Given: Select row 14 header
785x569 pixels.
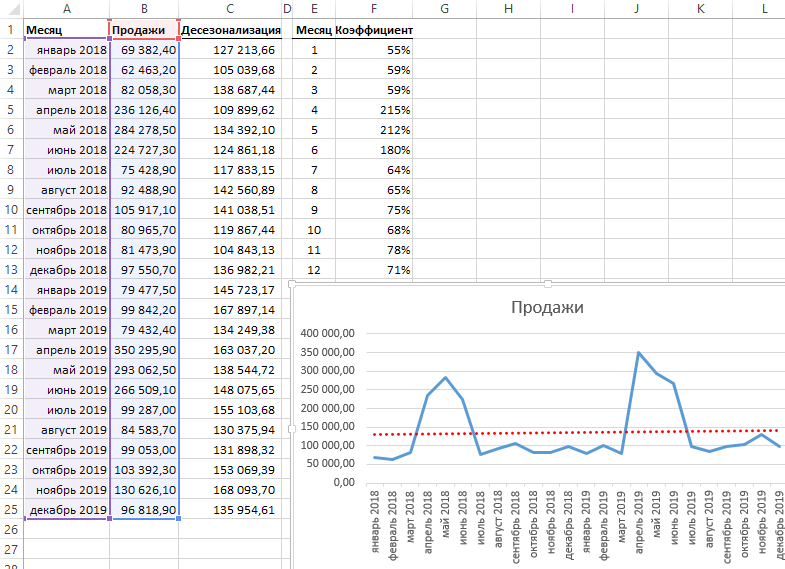Looking at the screenshot, I should [10, 290].
